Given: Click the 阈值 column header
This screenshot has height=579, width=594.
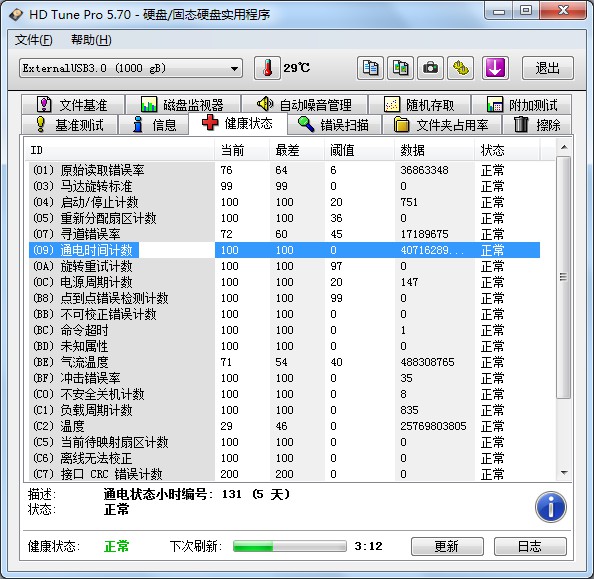Looking at the screenshot, I should [360, 150].
